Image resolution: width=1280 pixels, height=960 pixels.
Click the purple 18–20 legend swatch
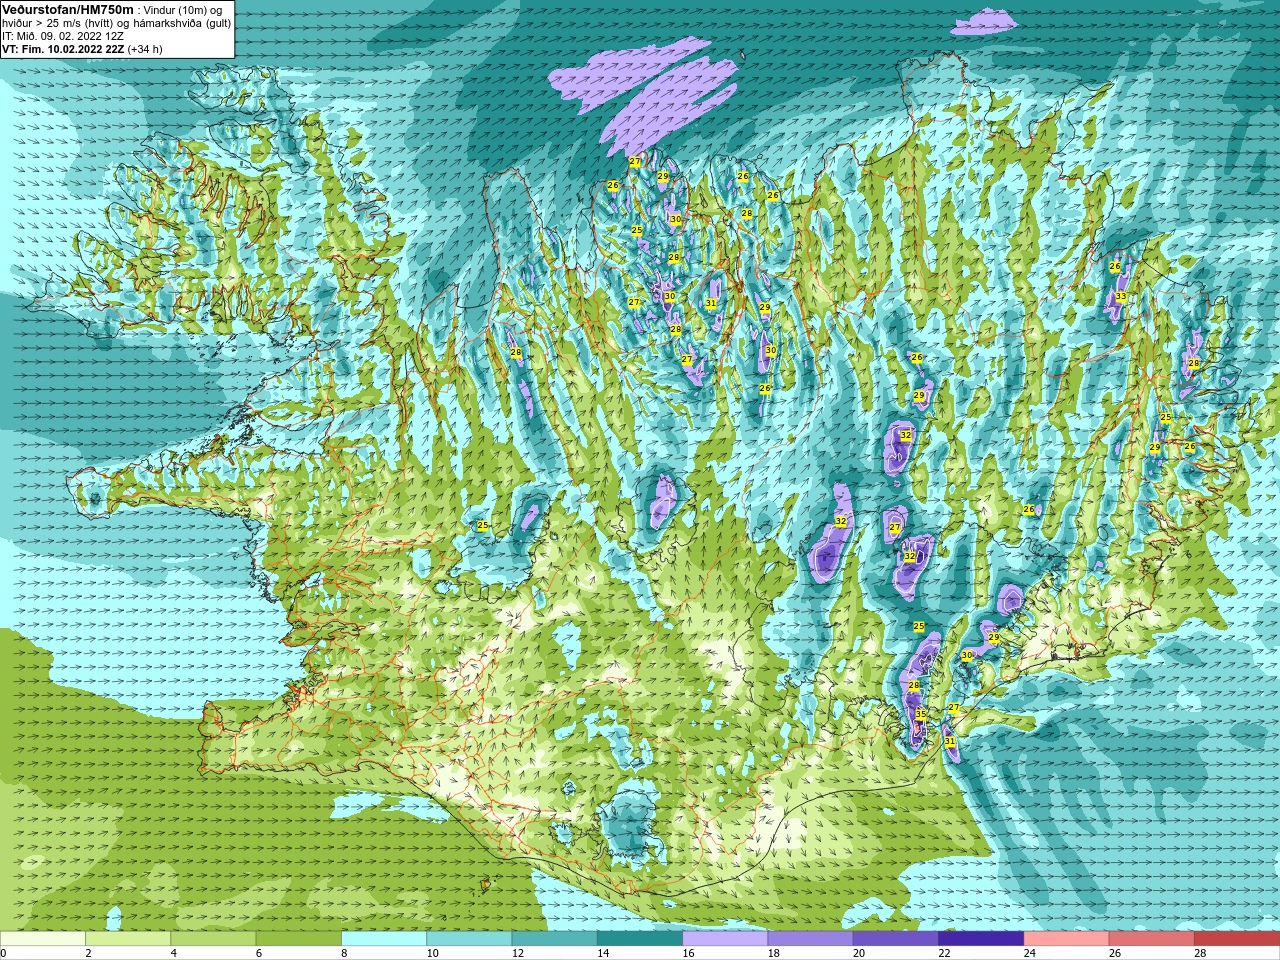(x=810, y=939)
